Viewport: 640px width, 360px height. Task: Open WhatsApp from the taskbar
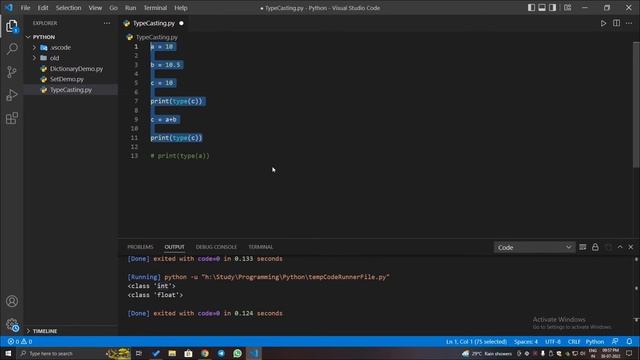coord(237,353)
